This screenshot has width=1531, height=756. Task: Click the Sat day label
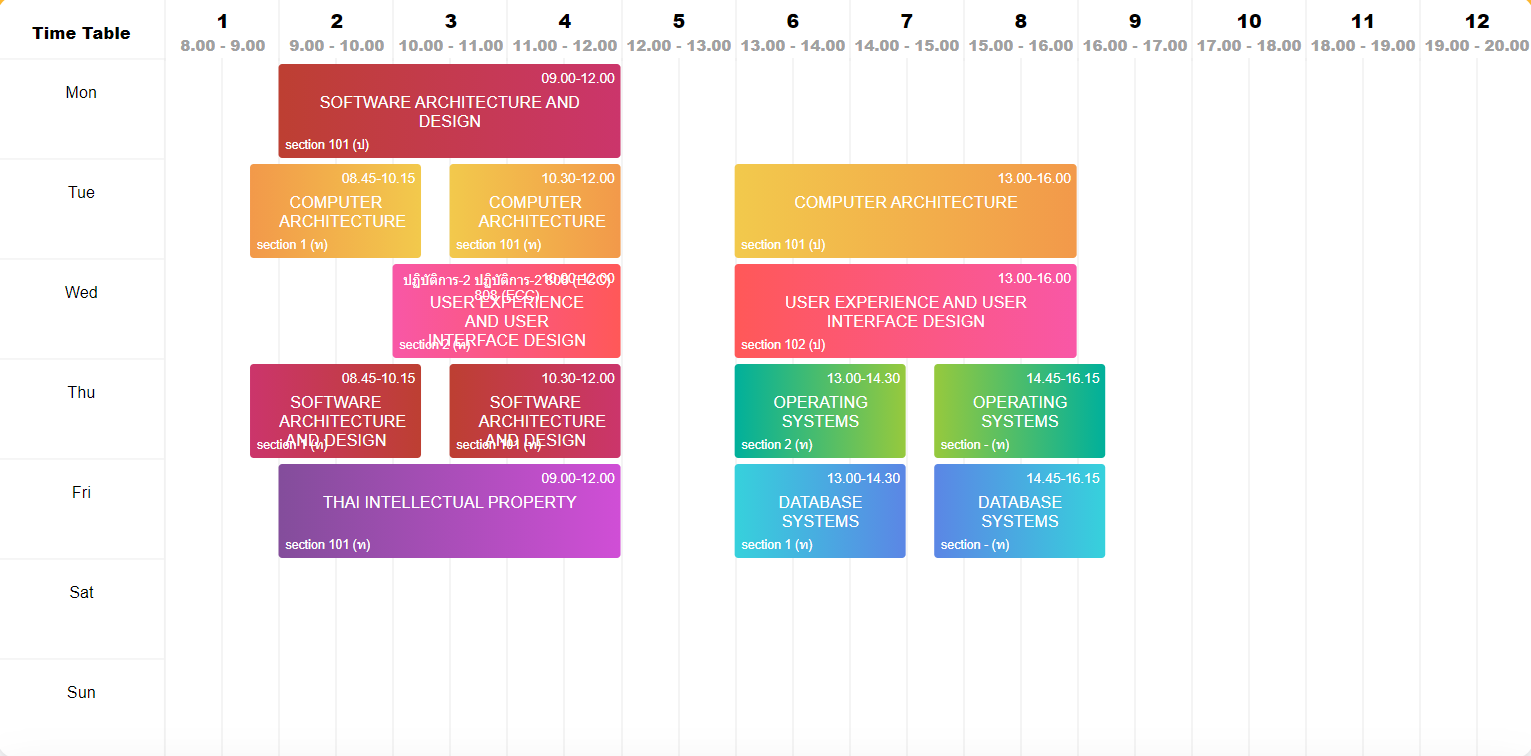click(x=81, y=592)
